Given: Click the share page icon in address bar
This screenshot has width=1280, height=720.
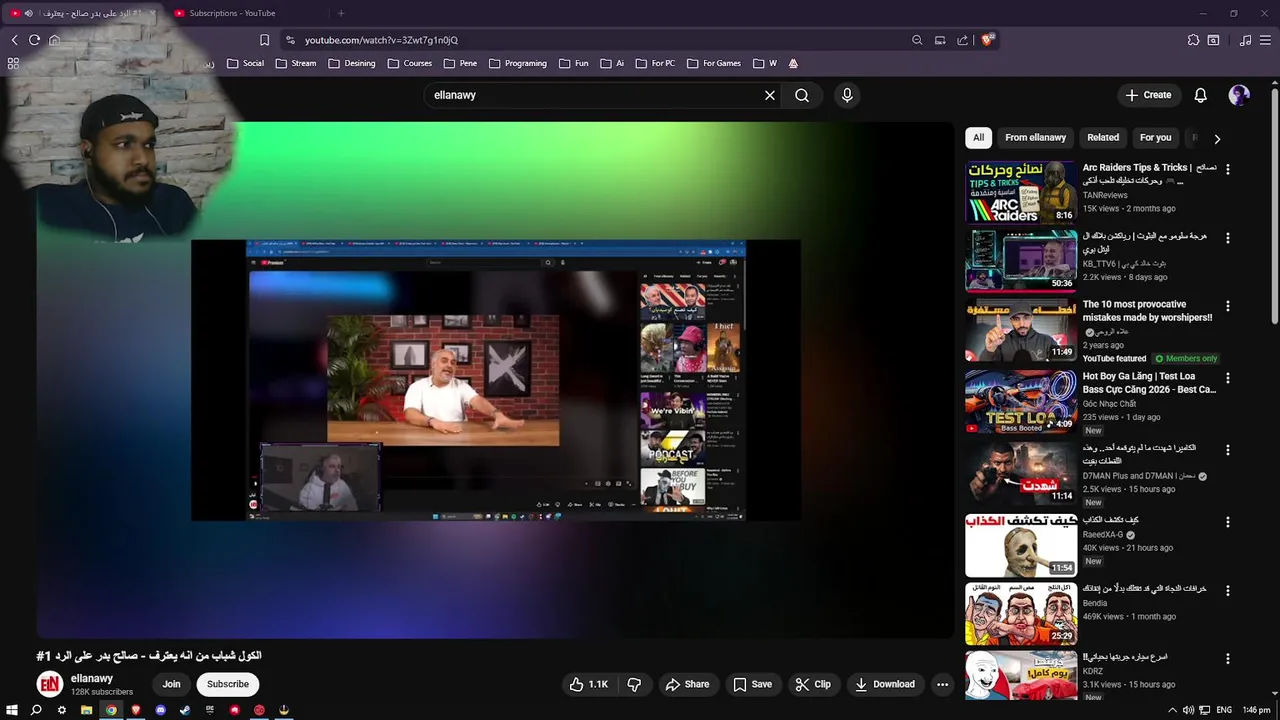Looking at the screenshot, I should (x=962, y=40).
